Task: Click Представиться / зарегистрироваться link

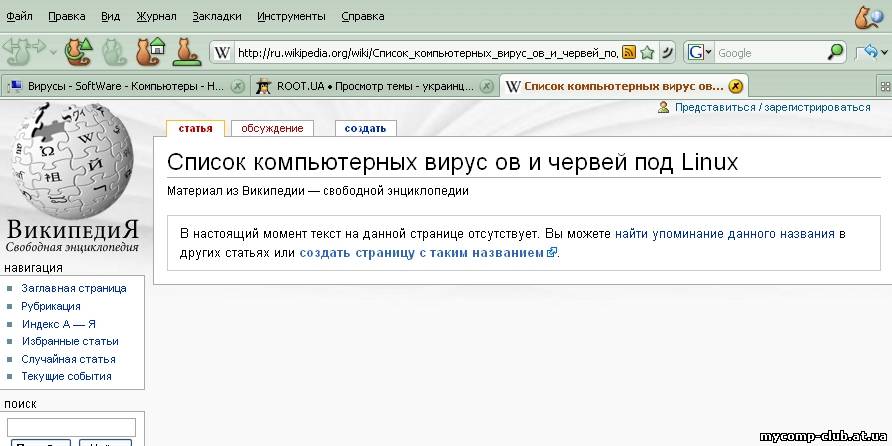Action: (773, 107)
